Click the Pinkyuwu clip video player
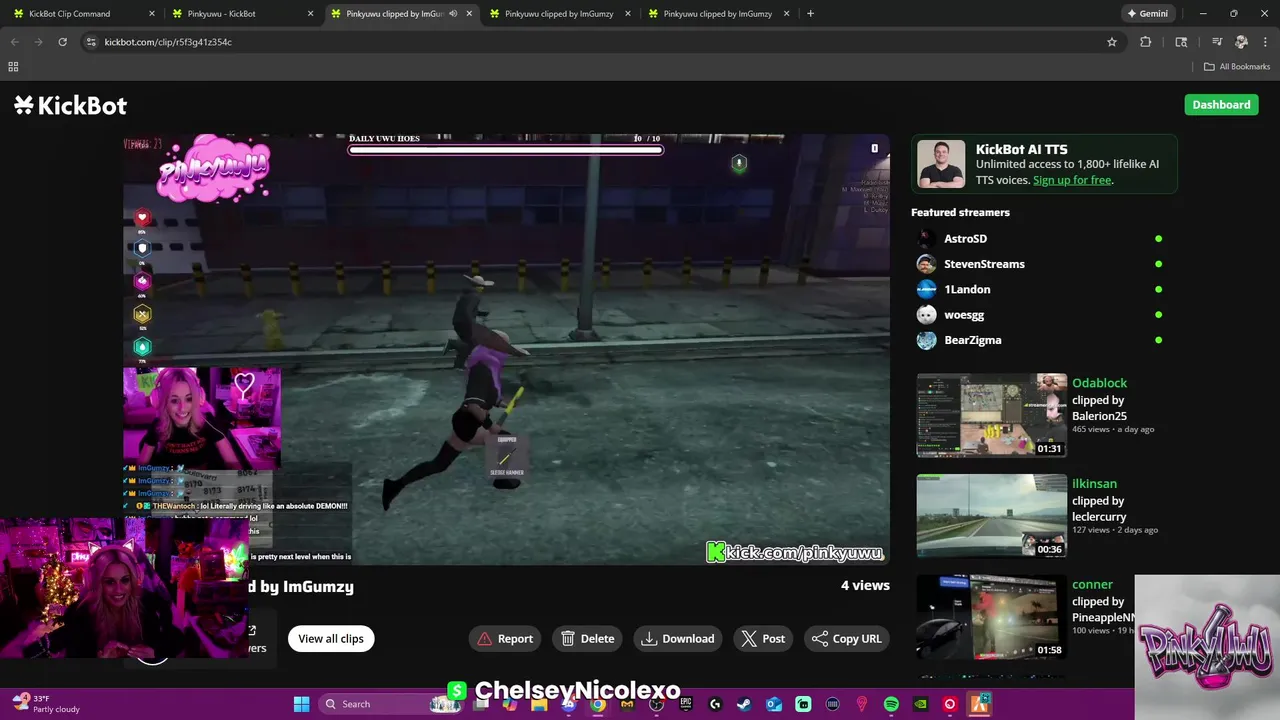This screenshot has width=1280, height=720. point(506,350)
